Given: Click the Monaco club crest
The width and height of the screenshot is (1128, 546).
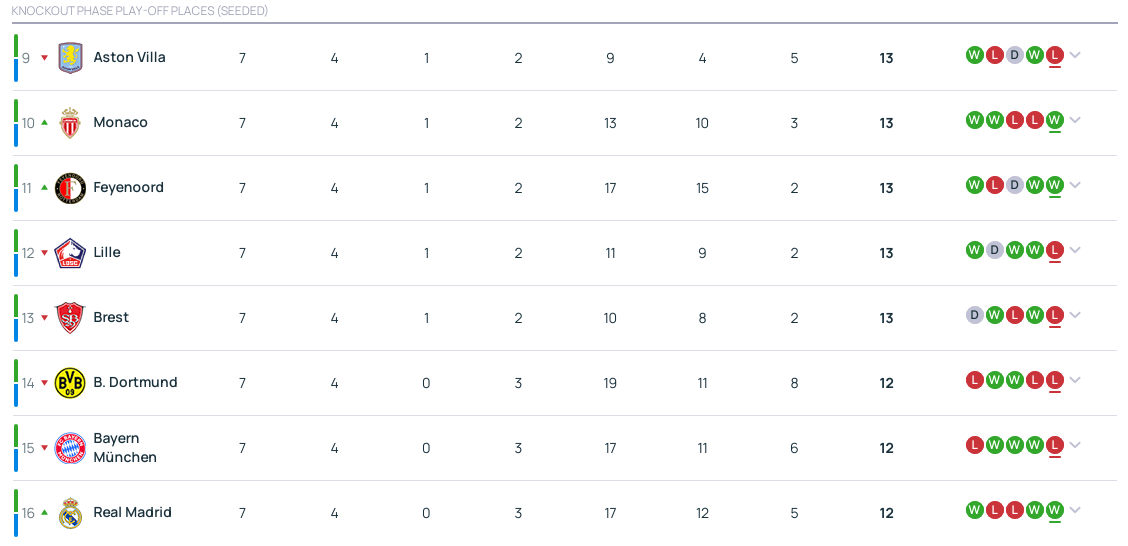Looking at the screenshot, I should pyautogui.click(x=70, y=123).
